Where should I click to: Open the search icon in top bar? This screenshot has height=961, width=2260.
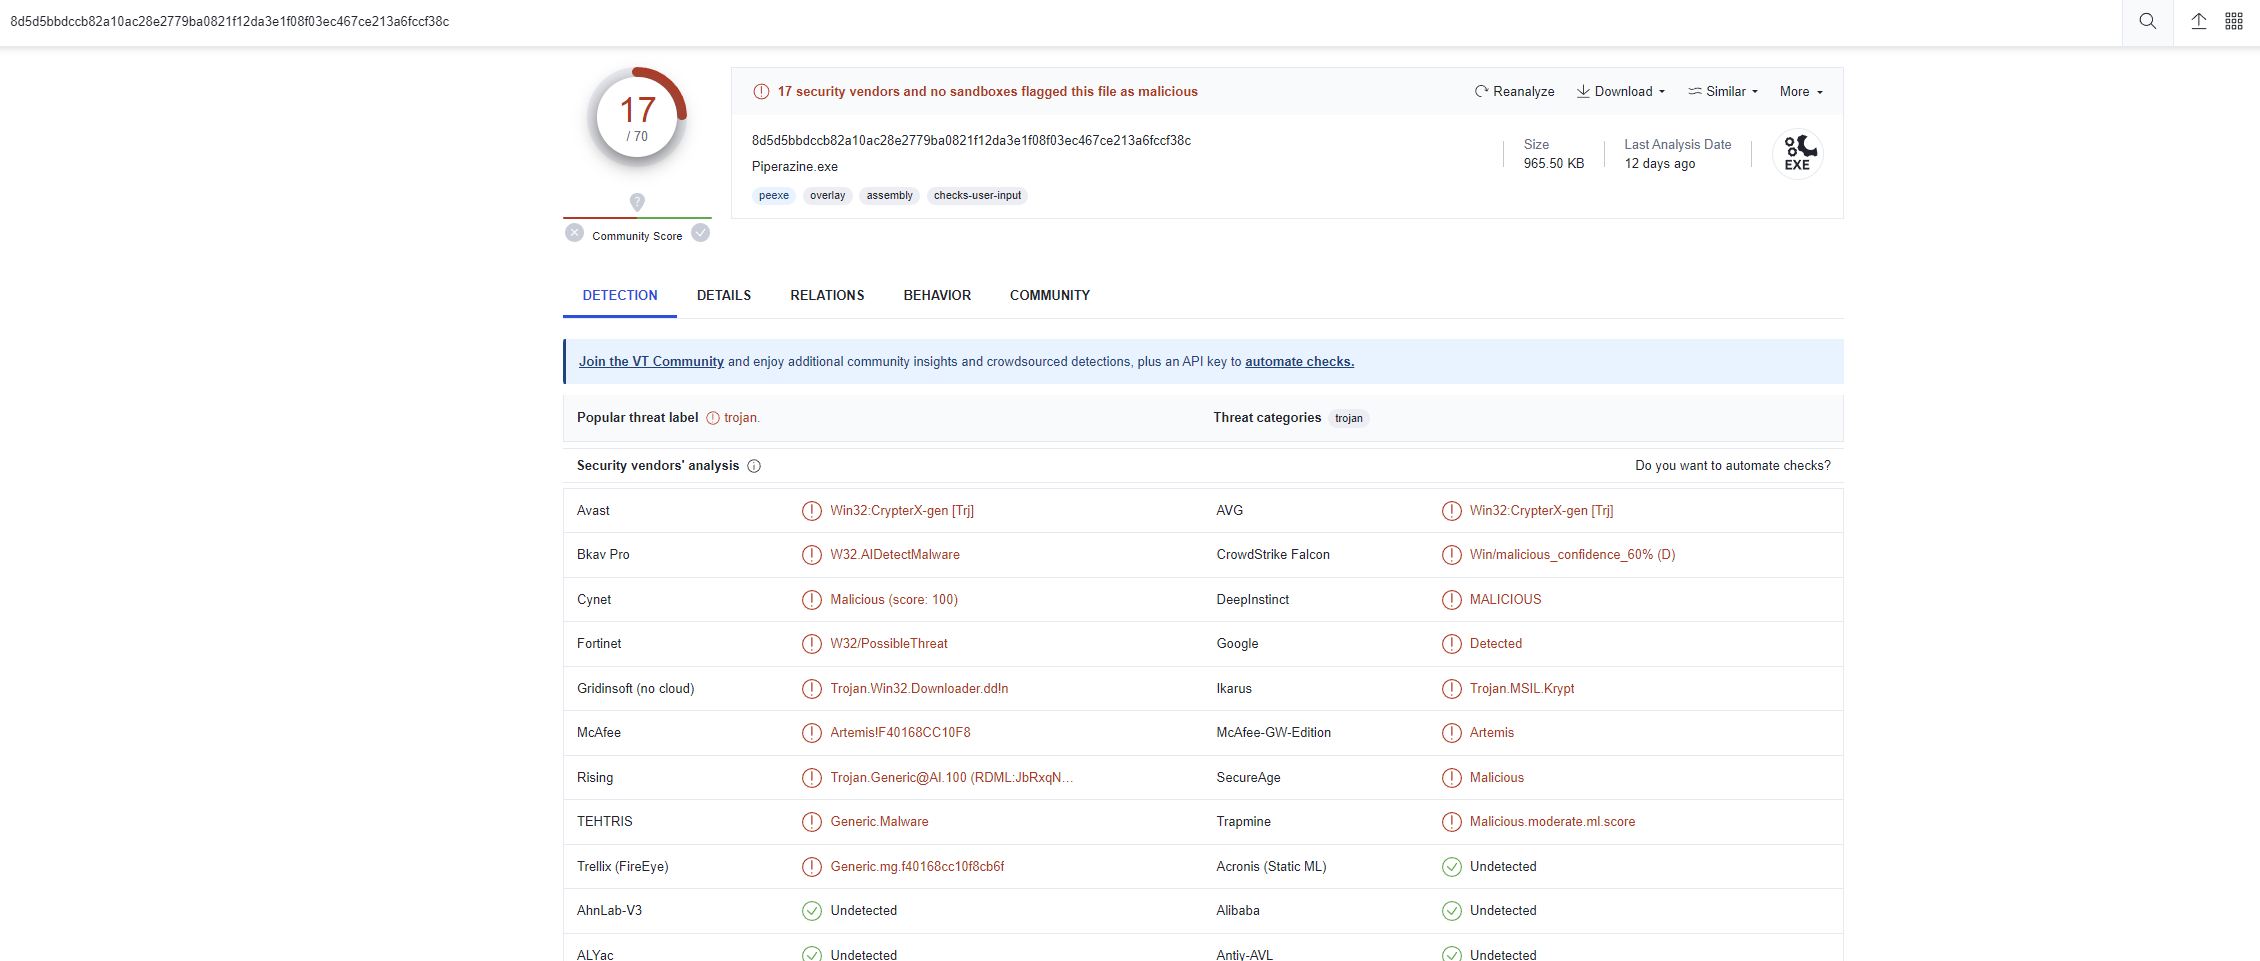pyautogui.click(x=2147, y=21)
